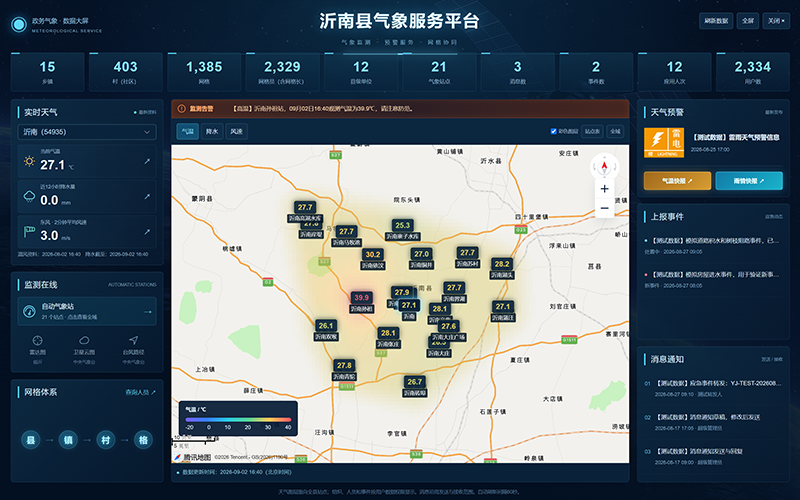Click the rain cloud icon beside 0.0 mm

pyautogui.click(x=29, y=197)
